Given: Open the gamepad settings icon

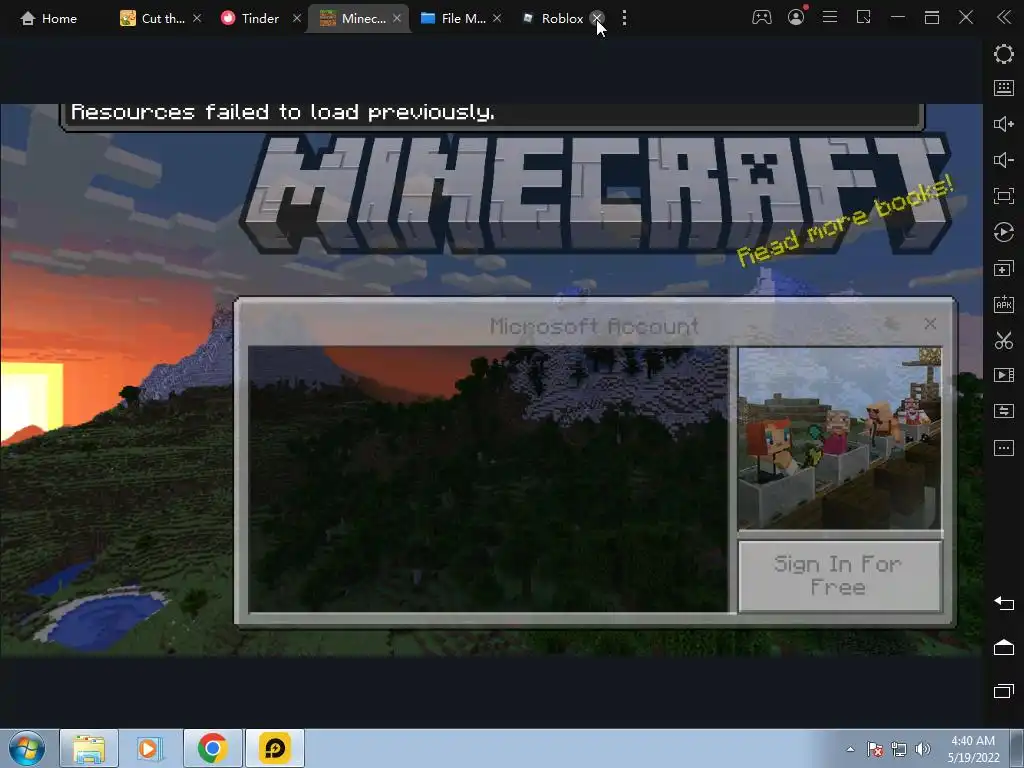Looking at the screenshot, I should pyautogui.click(x=761, y=18).
